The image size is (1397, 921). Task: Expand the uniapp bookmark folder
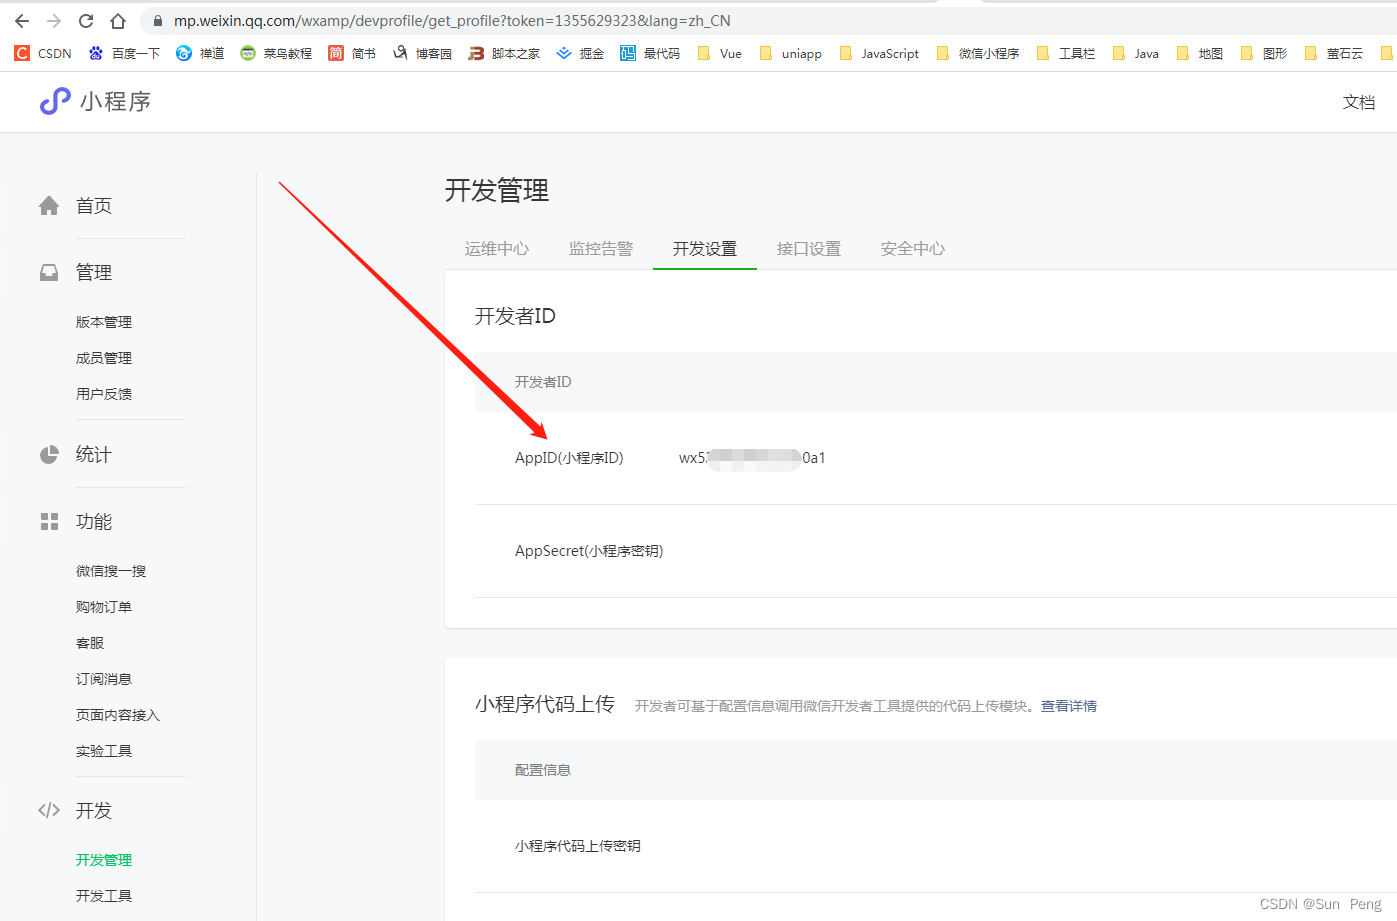pos(791,54)
